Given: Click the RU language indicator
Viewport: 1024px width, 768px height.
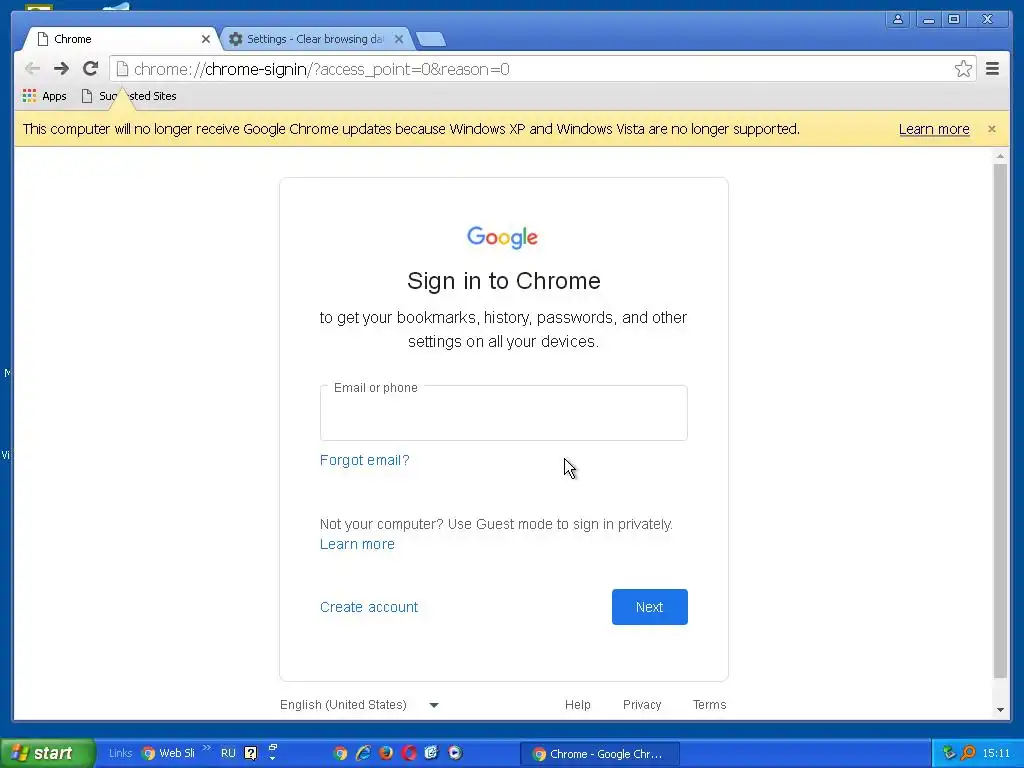Looking at the screenshot, I should point(228,753).
